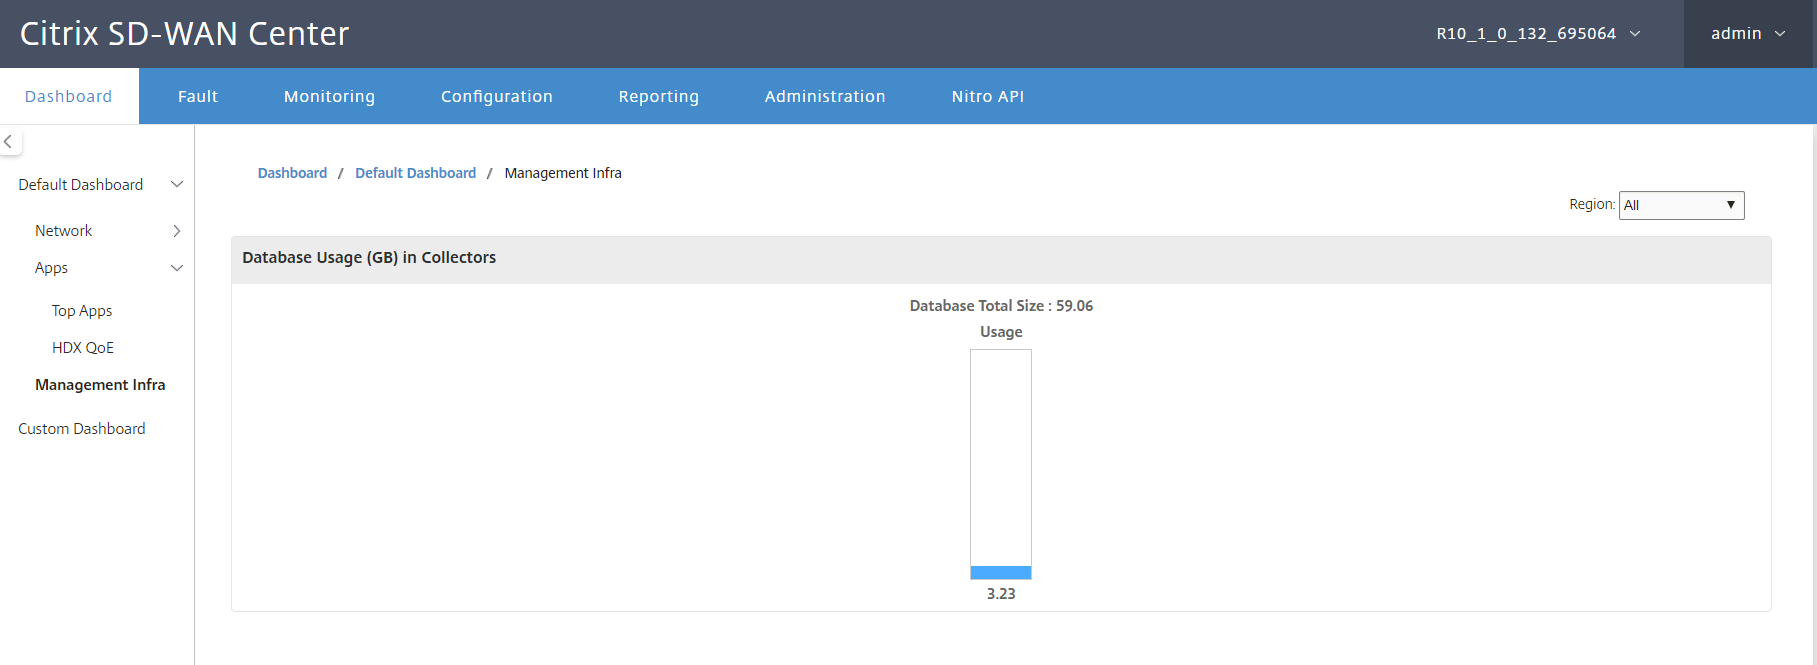Click the Default Dashboard breadcrumb link
The width and height of the screenshot is (1817, 665).
(x=416, y=173)
